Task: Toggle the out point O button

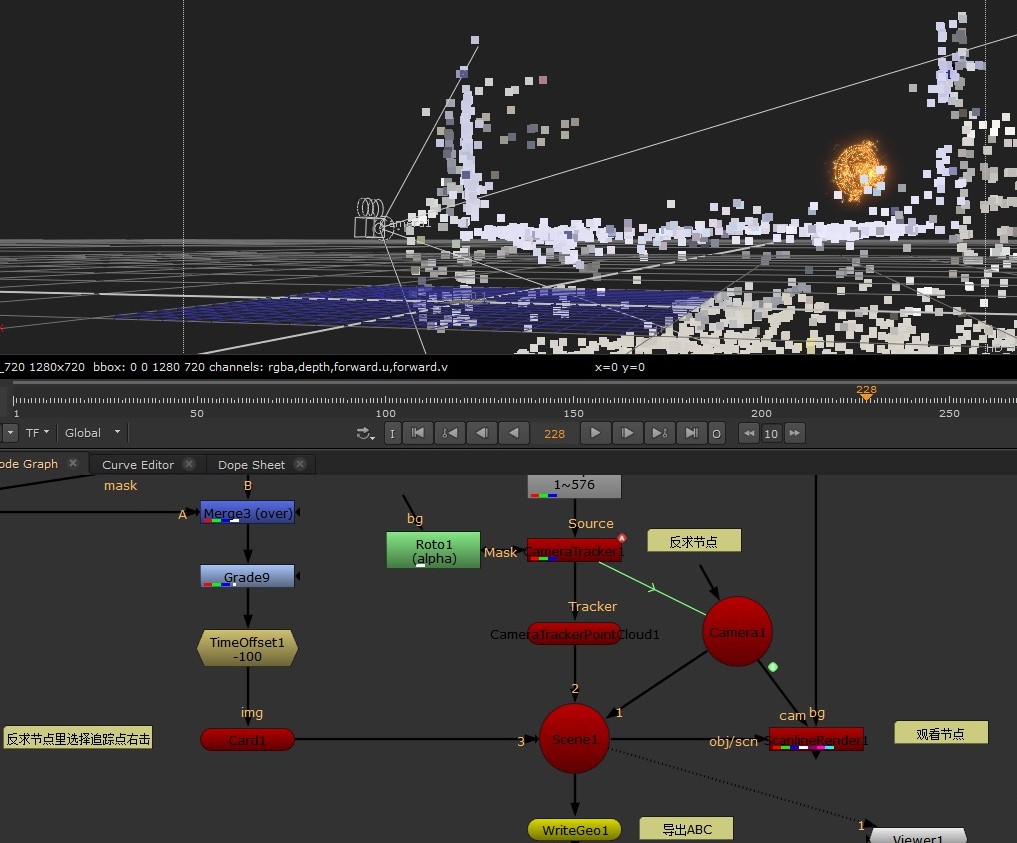Action: coord(716,433)
